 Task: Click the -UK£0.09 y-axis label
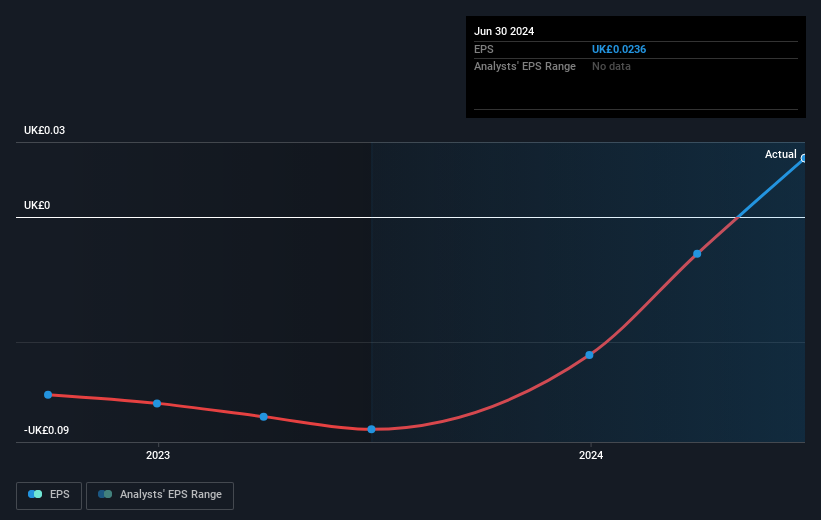click(46, 430)
